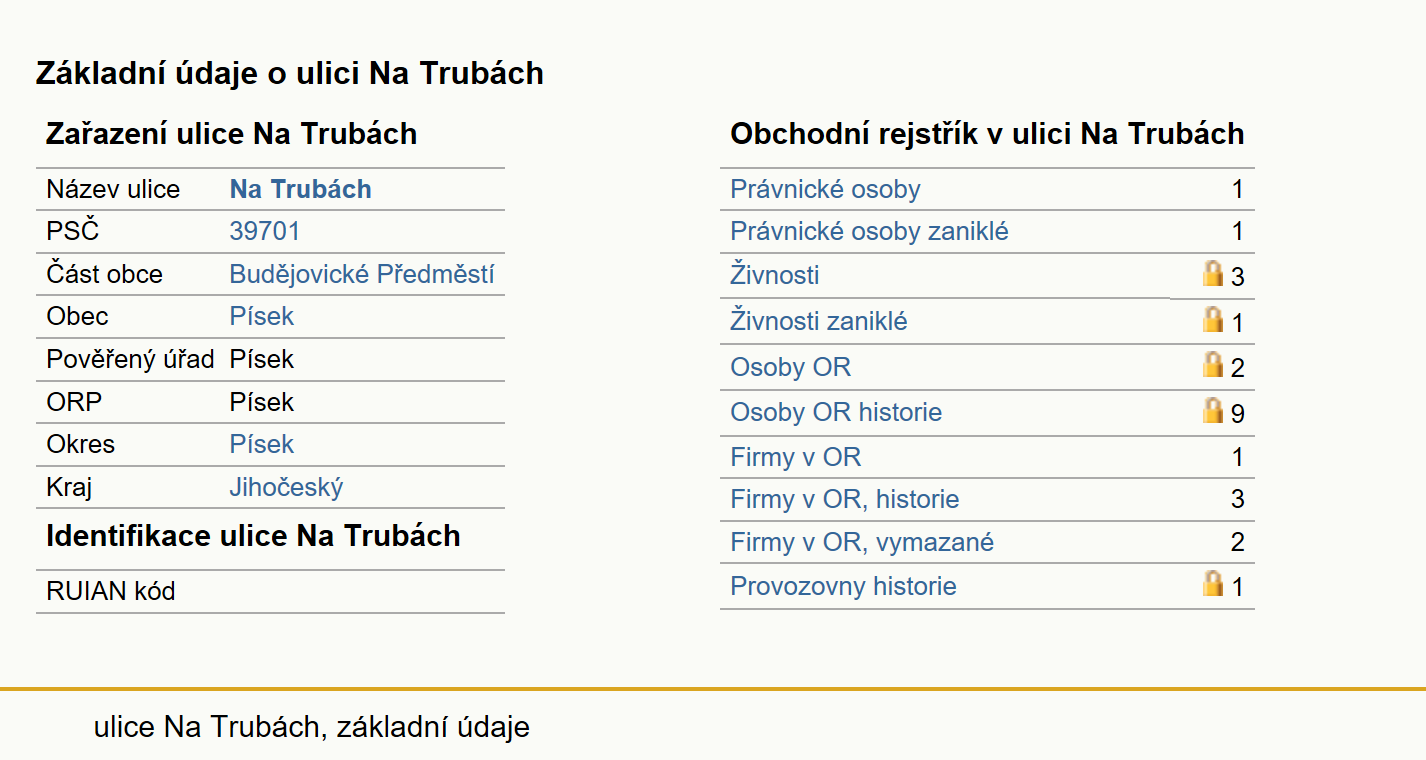Viewport: 1426px width, 760px height.
Task: Open the Osoby OR link
Action: pos(790,367)
